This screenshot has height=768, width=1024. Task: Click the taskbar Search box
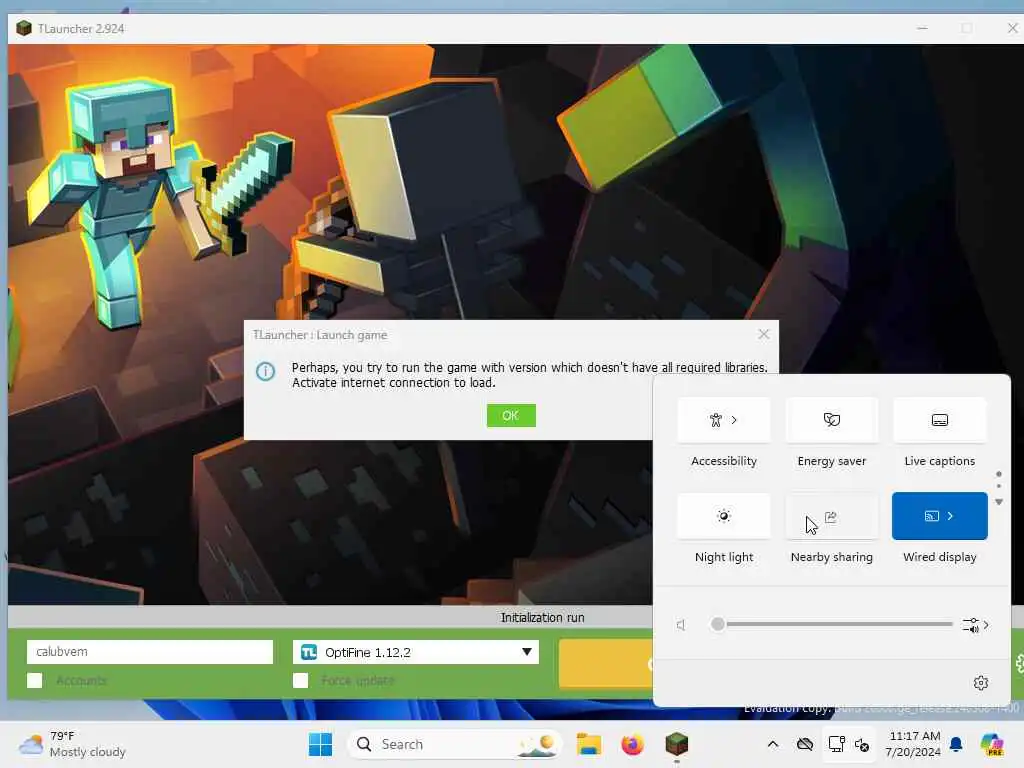coord(455,744)
